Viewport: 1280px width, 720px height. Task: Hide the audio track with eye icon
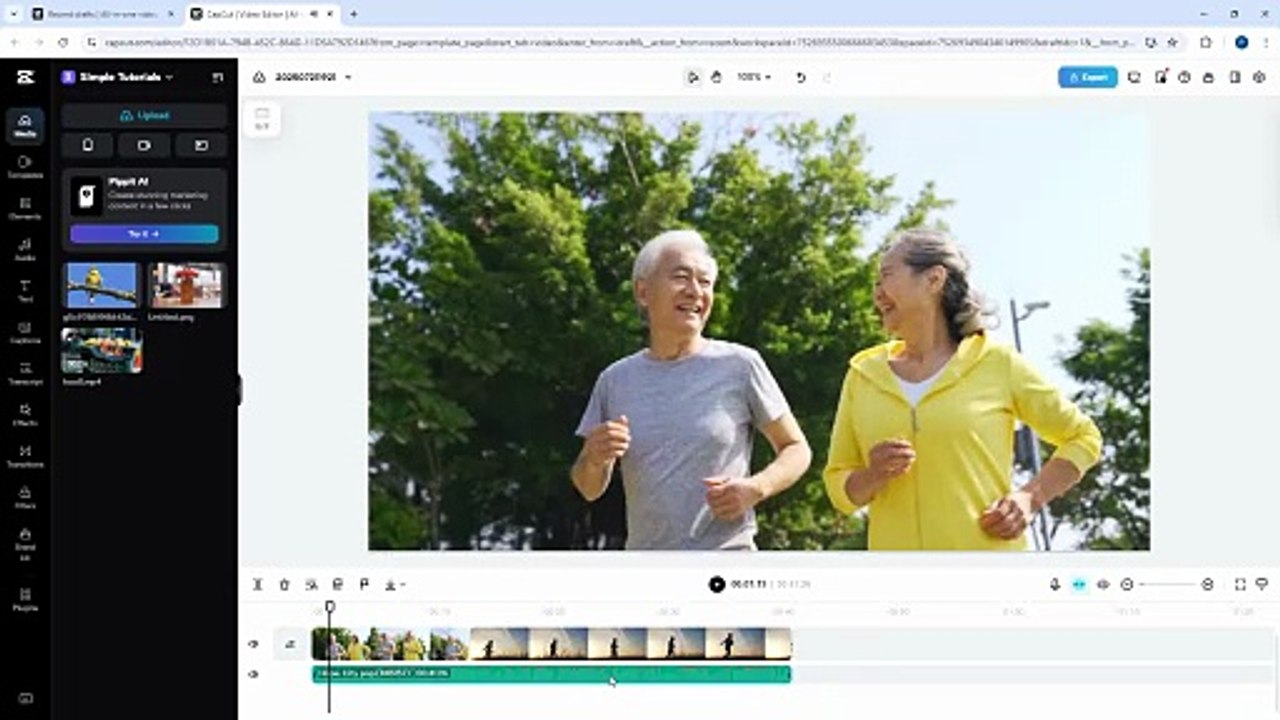tap(253, 674)
